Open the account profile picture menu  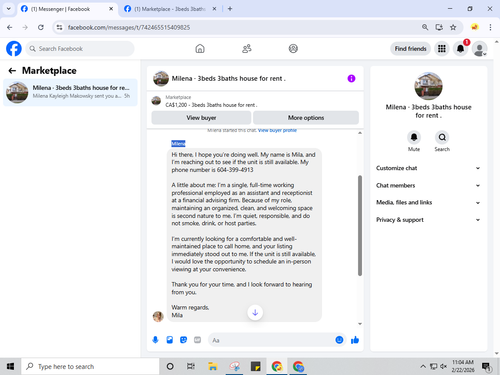click(480, 49)
